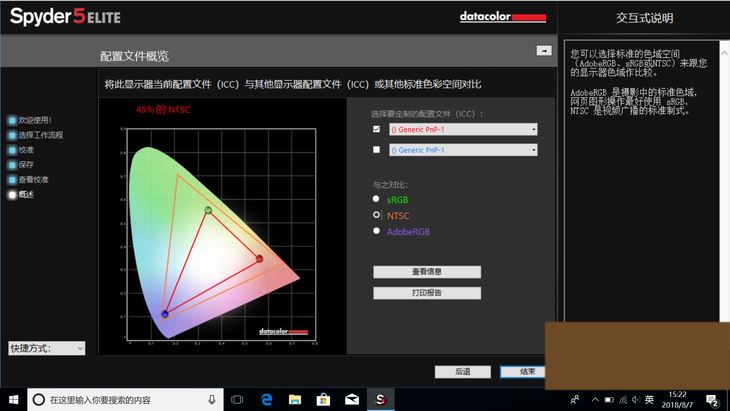
Task: Open Microsoft Store from the taskbar
Action: pyautogui.click(x=323, y=400)
